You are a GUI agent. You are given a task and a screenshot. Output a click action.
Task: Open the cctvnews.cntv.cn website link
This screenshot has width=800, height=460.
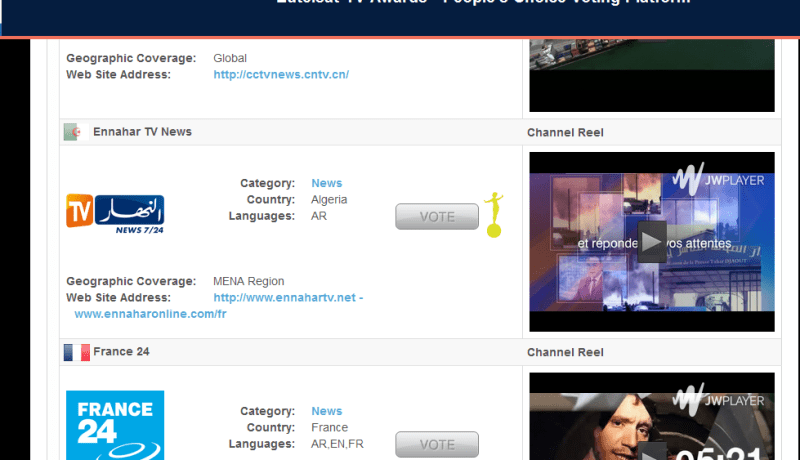pyautogui.click(x=281, y=74)
